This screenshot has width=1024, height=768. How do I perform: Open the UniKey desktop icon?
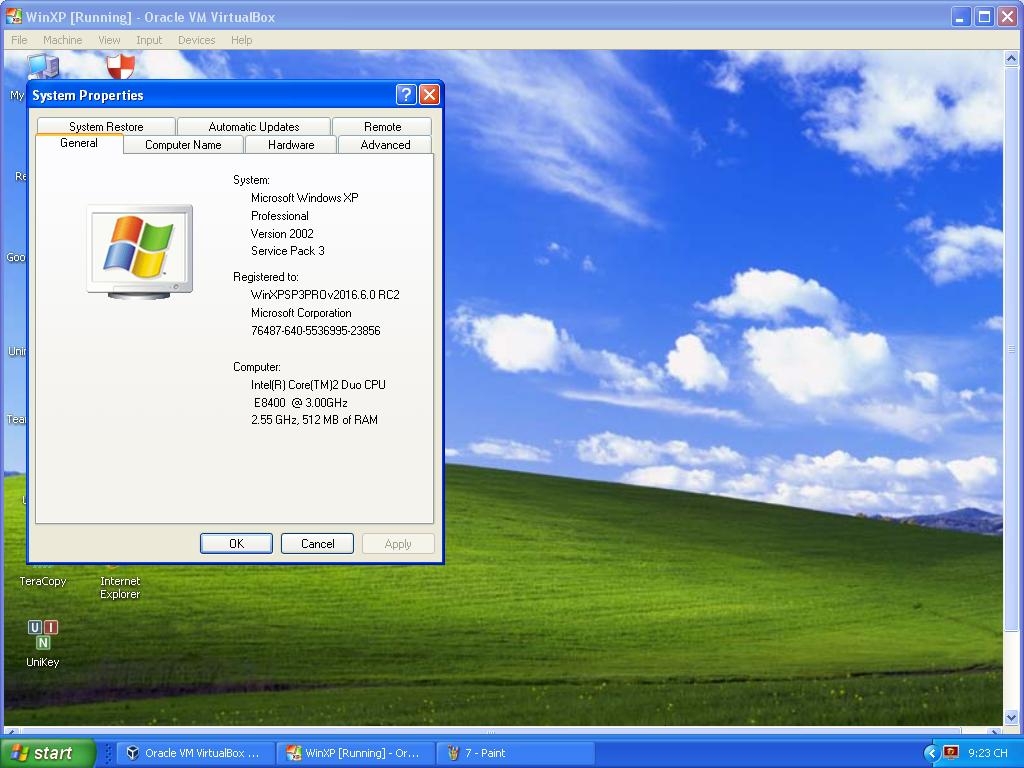click(42, 635)
